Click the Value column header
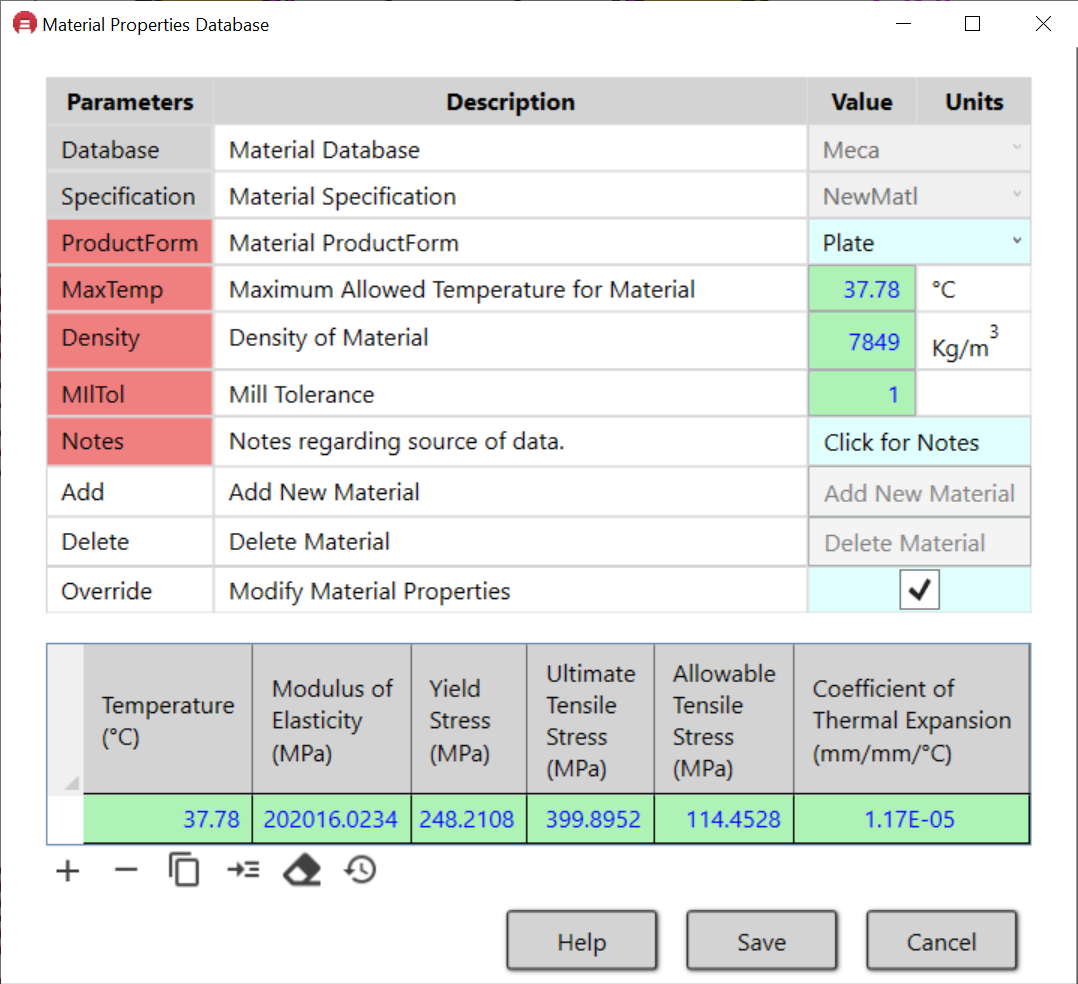 tap(862, 102)
